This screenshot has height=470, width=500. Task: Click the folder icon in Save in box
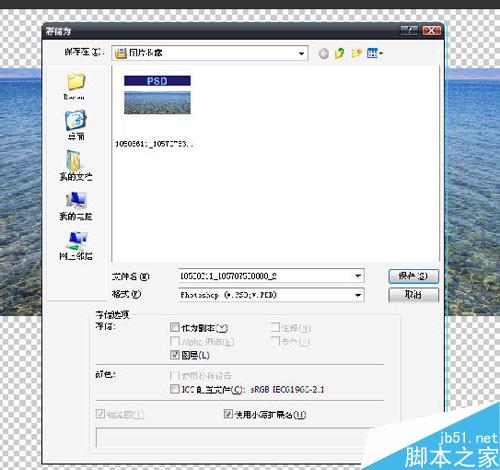121,53
